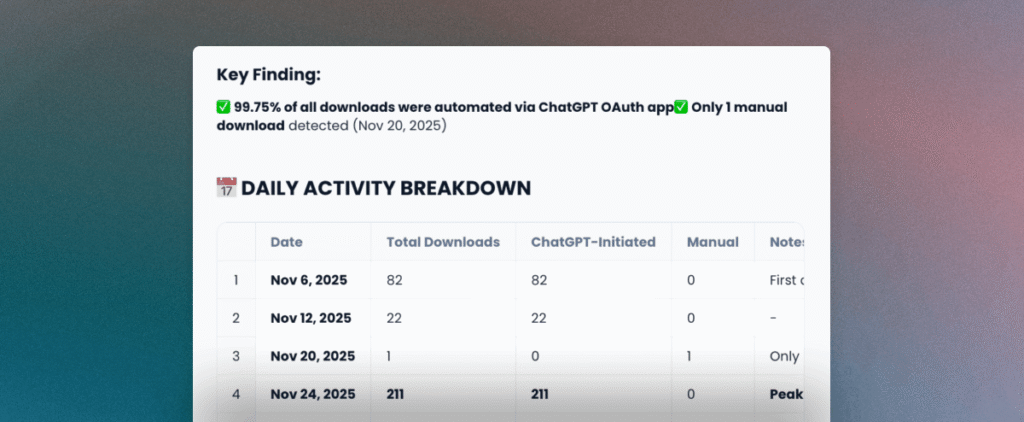Select row number 4 in the table
This screenshot has width=1024, height=422.
[236, 394]
